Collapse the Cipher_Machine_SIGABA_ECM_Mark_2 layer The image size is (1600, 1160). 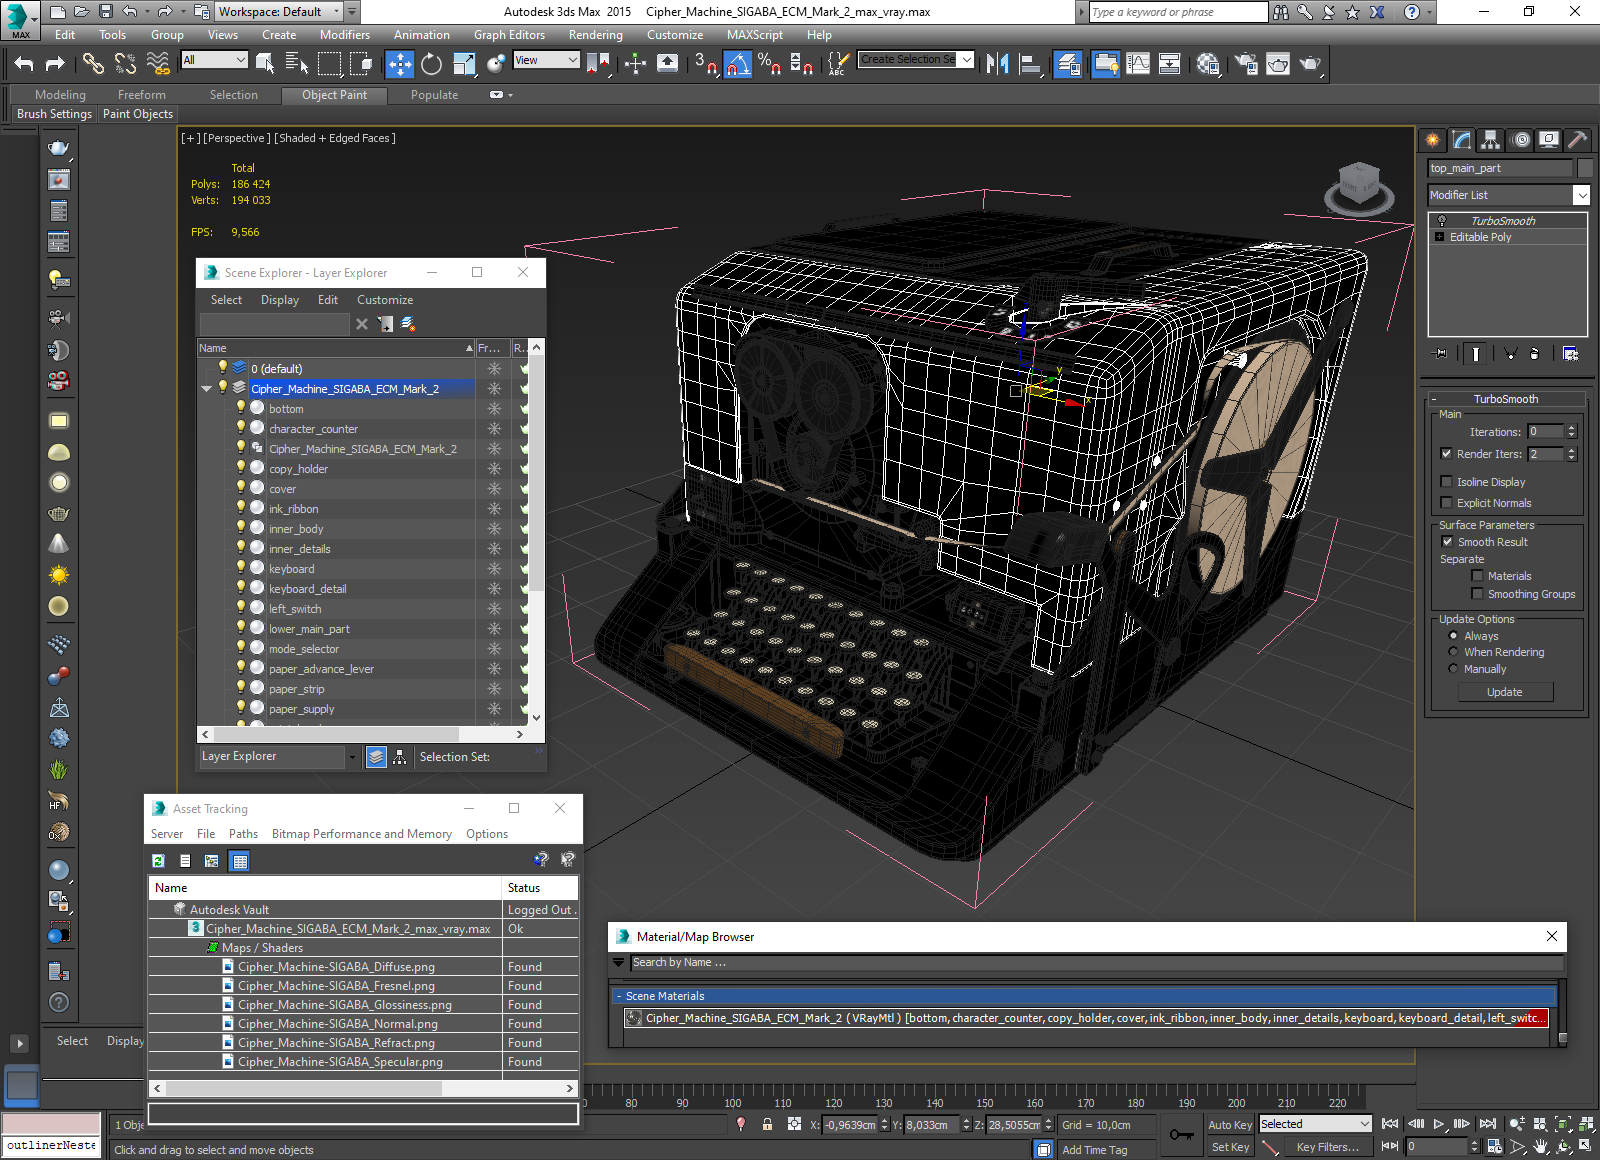point(206,389)
